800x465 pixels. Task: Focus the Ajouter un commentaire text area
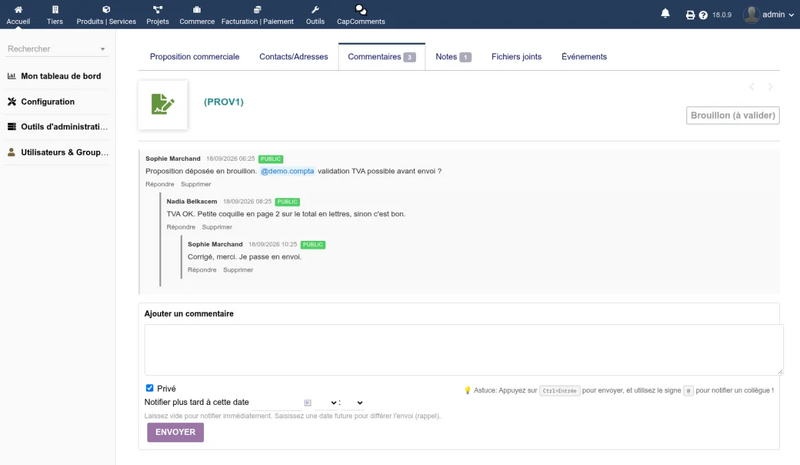pyautogui.click(x=464, y=350)
